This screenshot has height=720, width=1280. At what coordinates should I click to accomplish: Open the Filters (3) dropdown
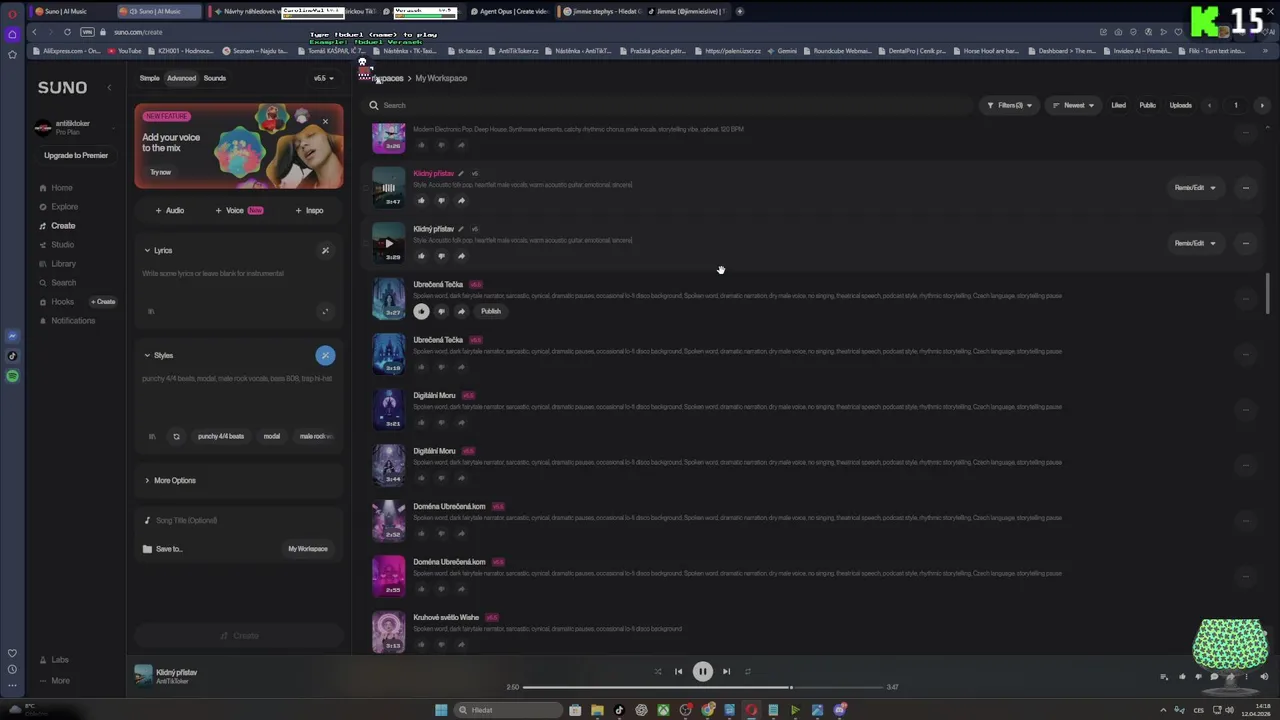(x=1010, y=105)
